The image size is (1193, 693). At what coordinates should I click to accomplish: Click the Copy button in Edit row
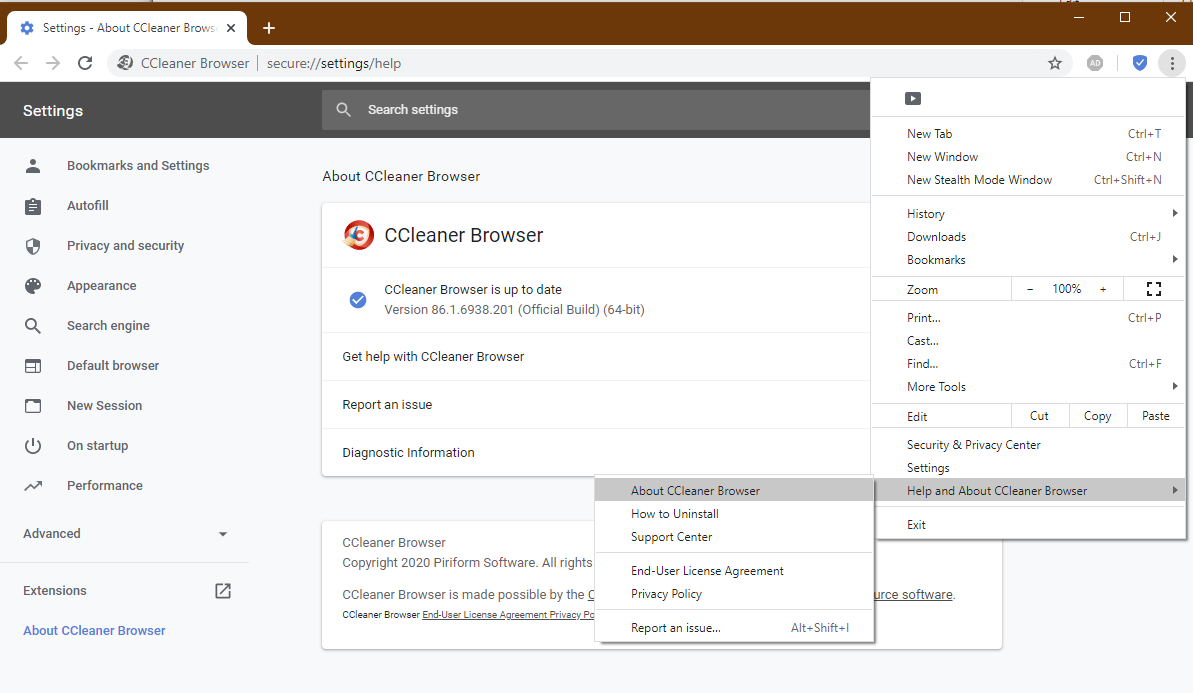pos(1097,416)
